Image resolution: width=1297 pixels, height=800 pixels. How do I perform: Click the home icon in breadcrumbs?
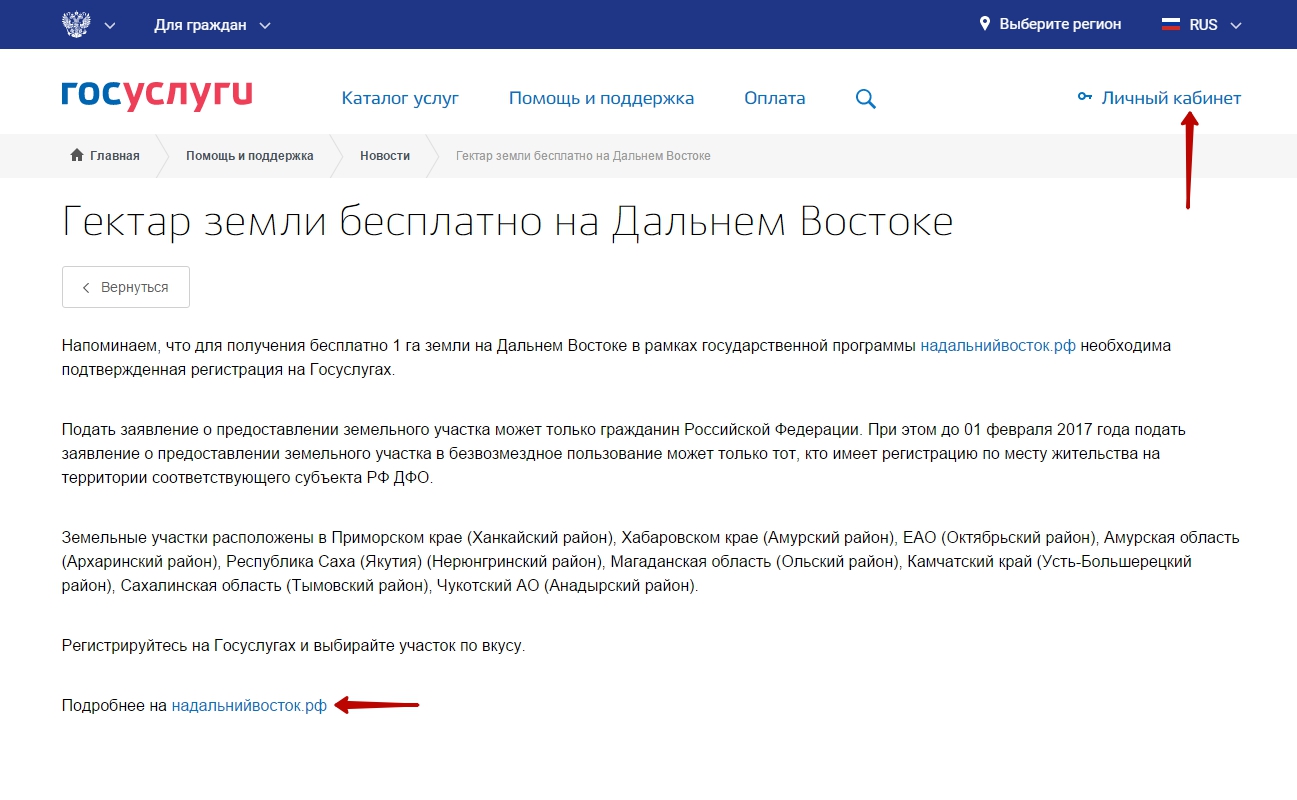[x=77, y=155]
